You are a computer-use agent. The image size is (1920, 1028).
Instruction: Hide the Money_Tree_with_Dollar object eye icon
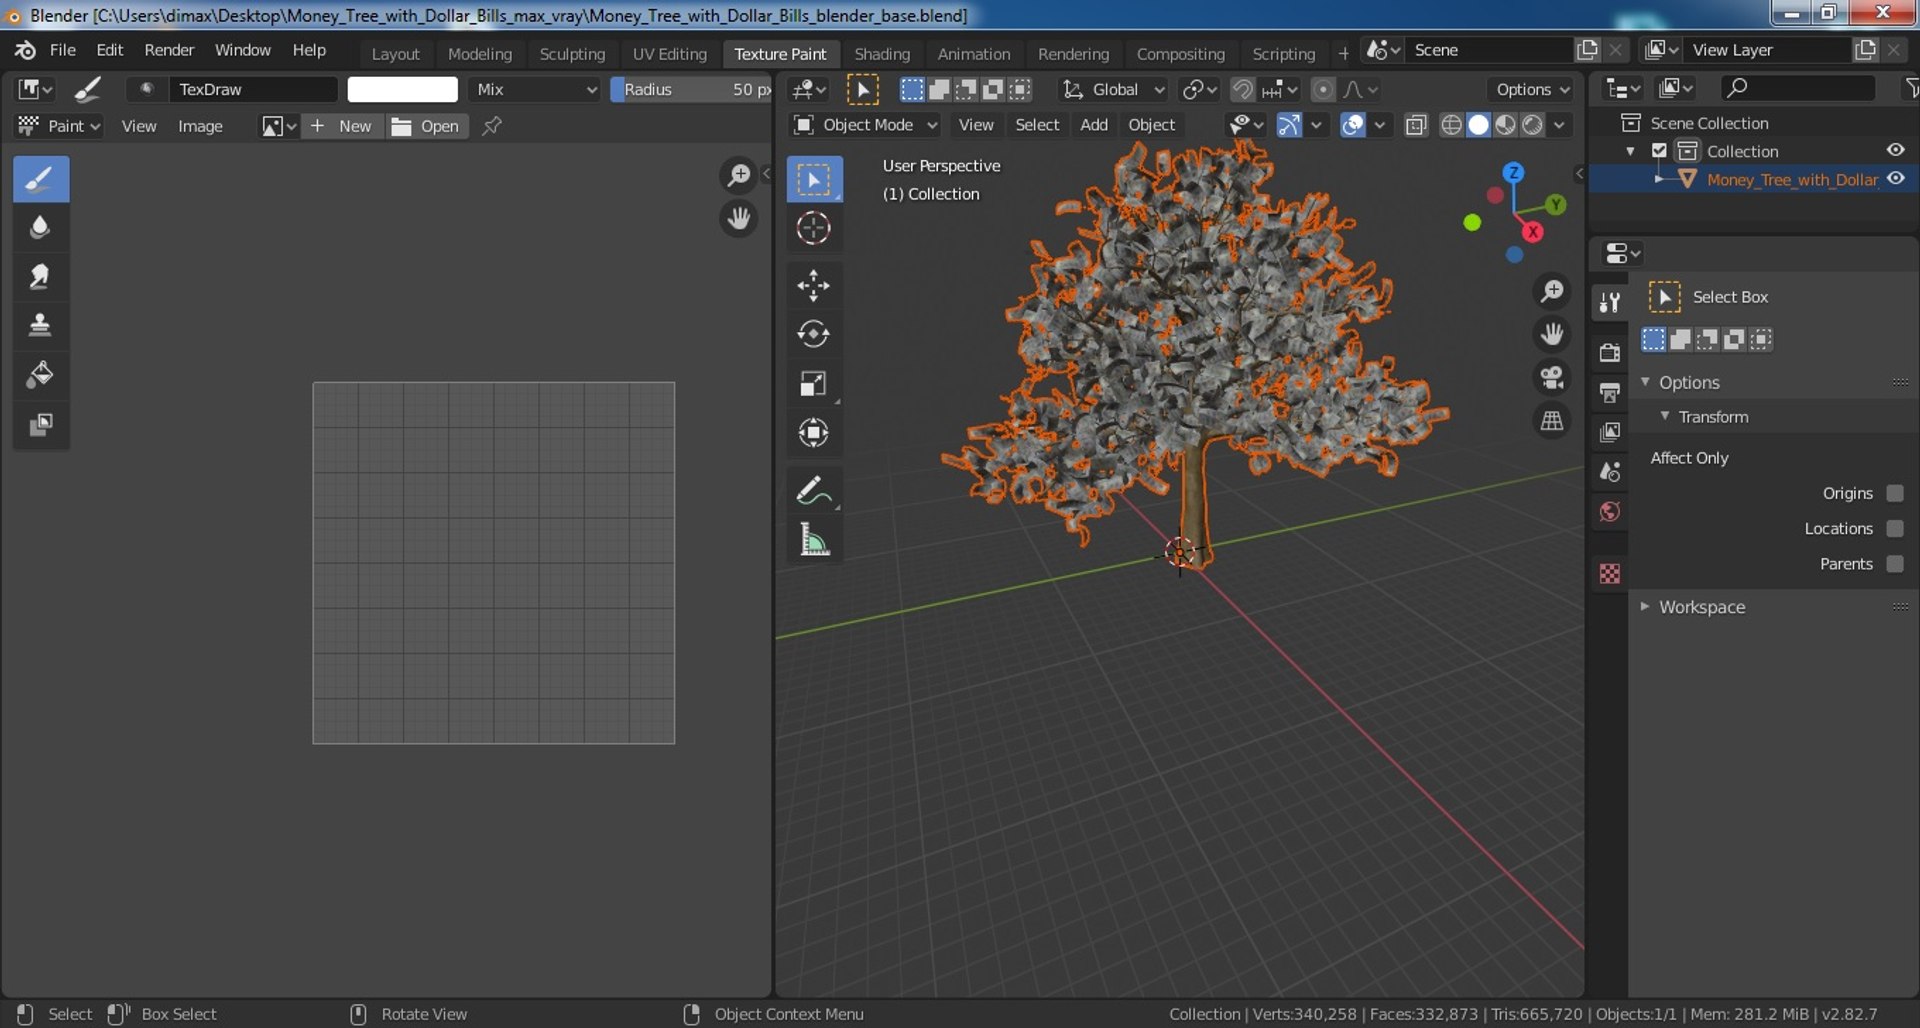coord(1895,179)
